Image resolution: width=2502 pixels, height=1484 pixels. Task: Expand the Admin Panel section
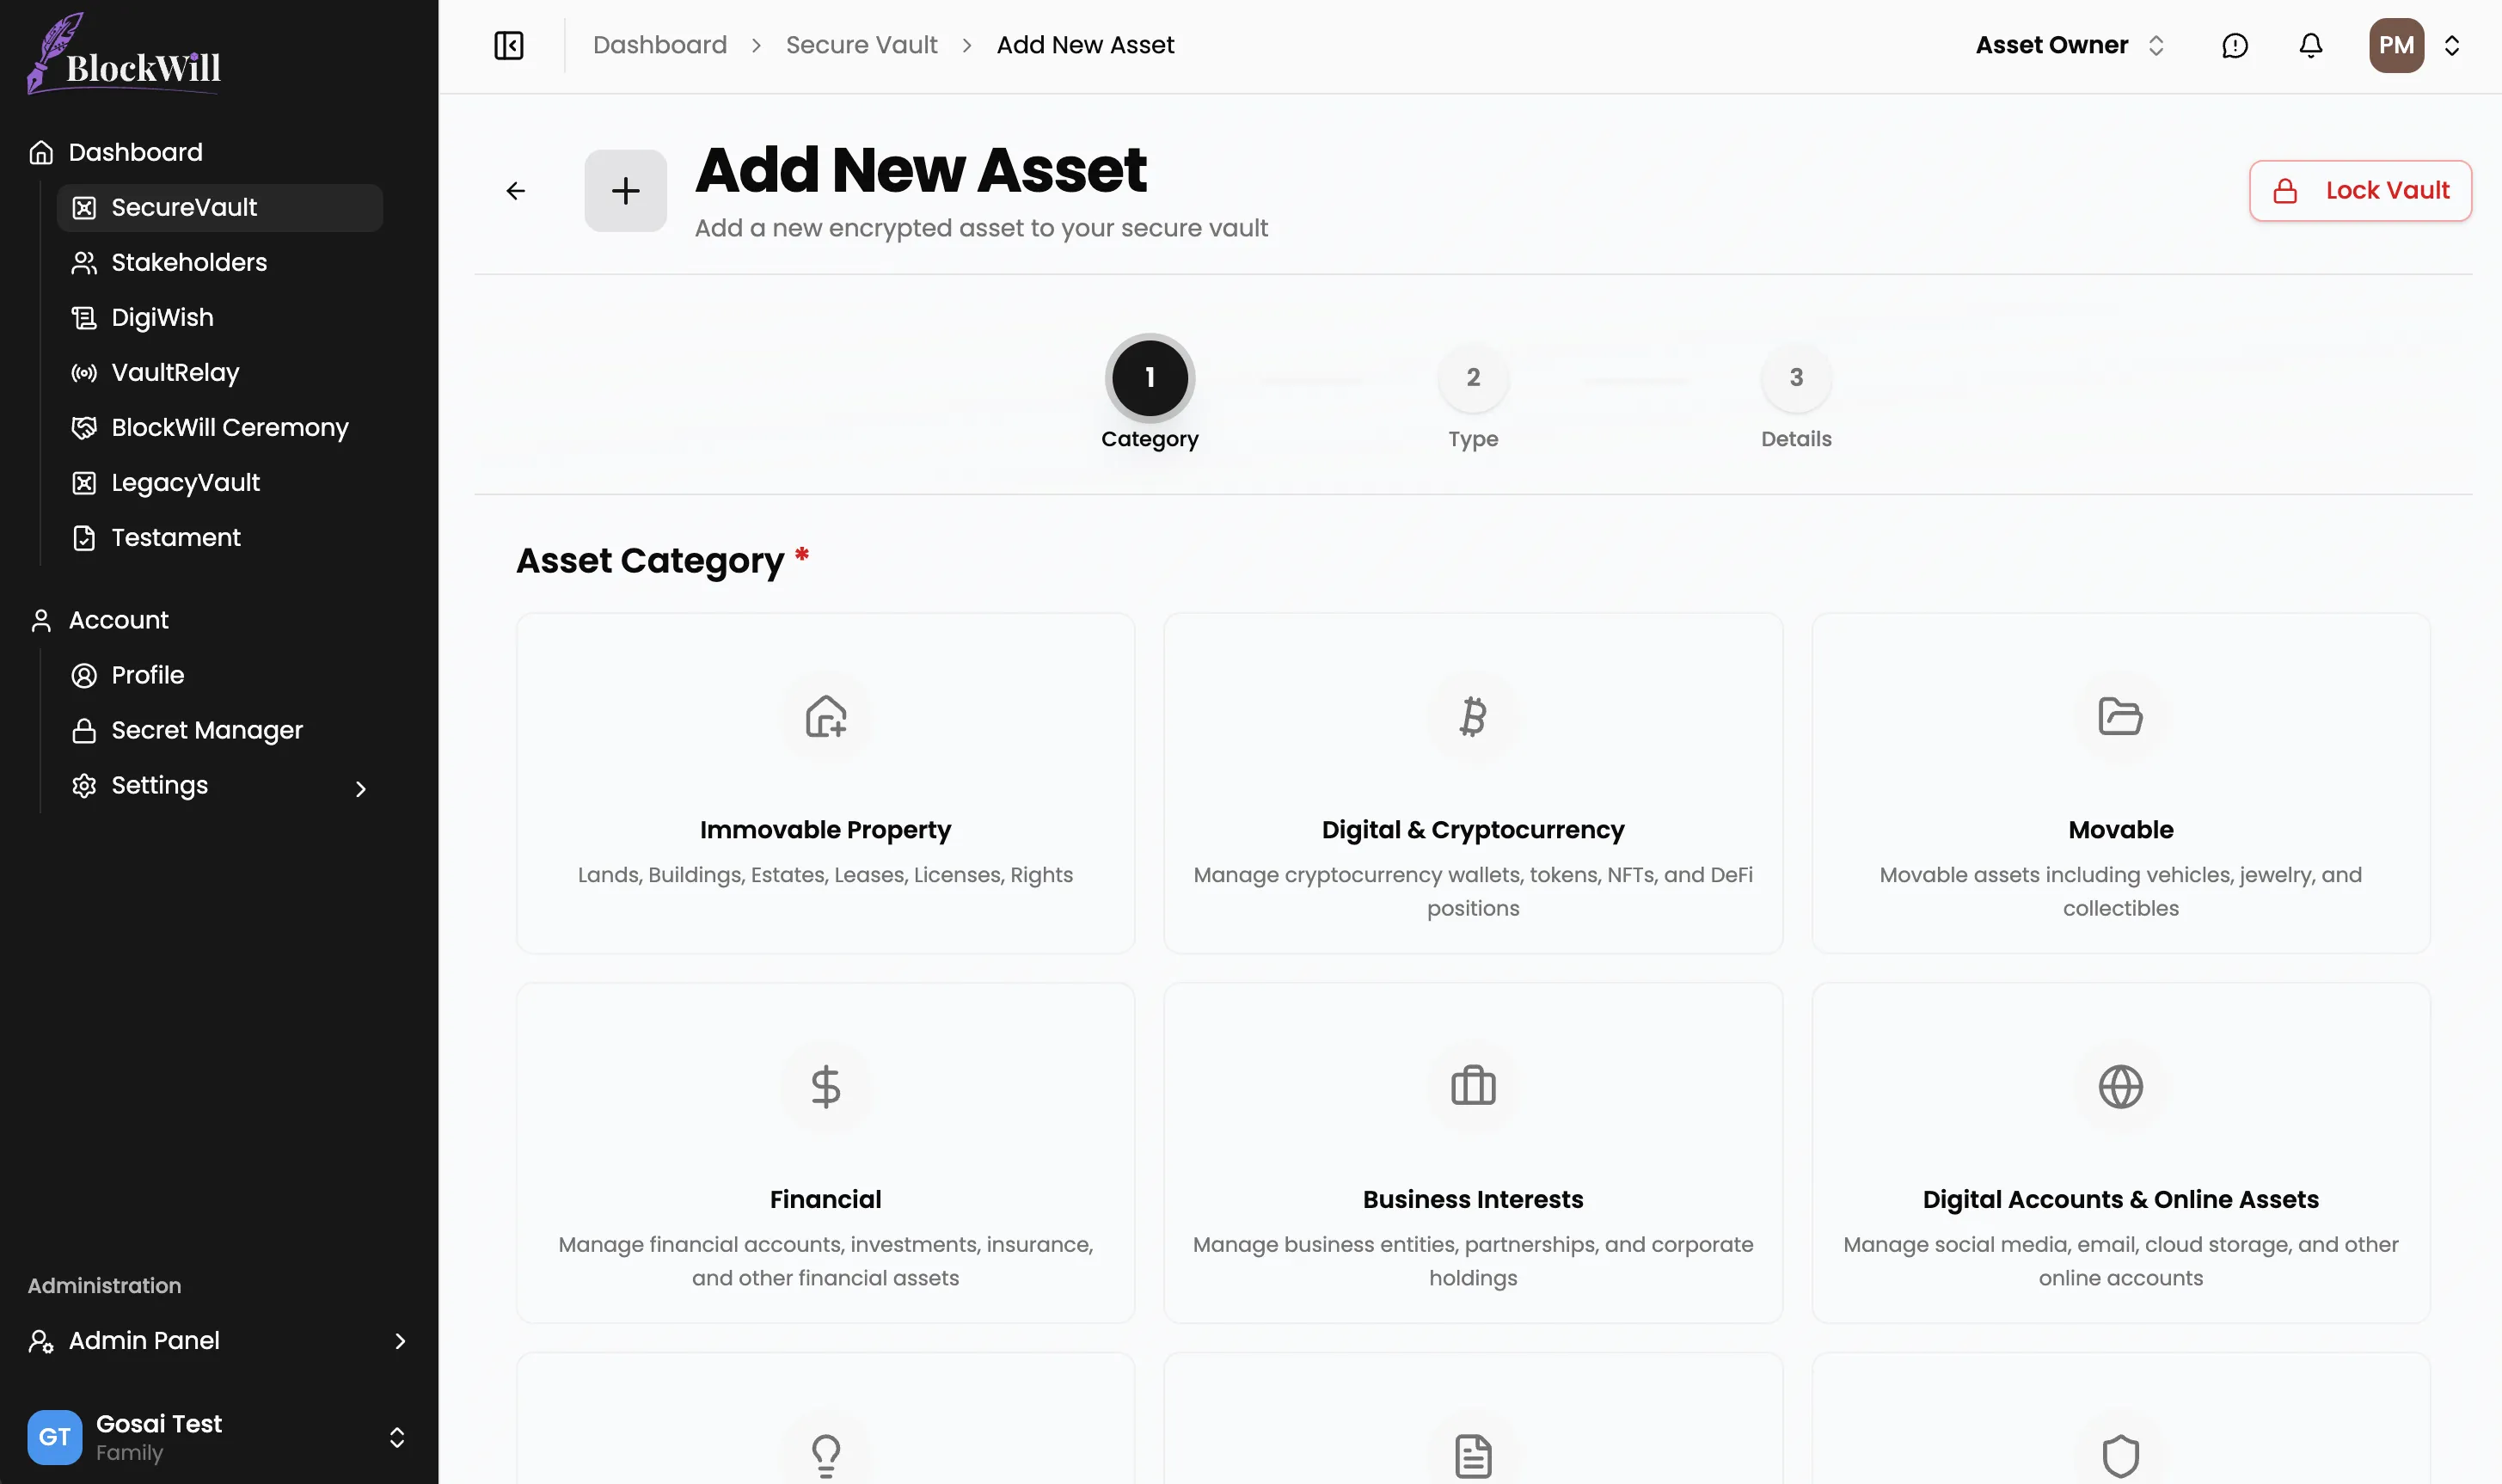pyautogui.click(x=400, y=1341)
